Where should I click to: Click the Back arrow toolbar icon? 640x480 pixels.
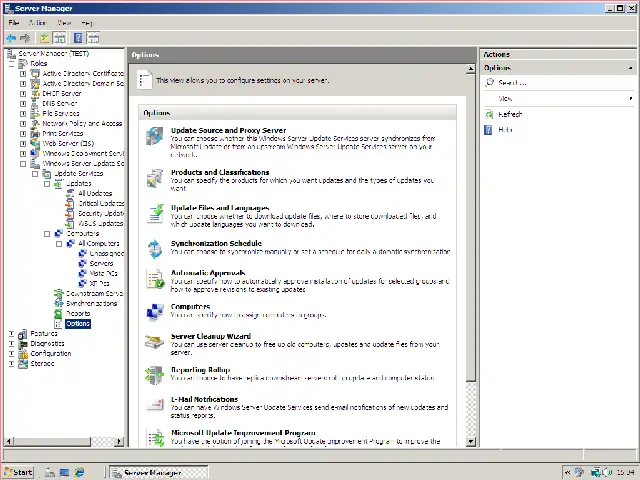(11, 38)
